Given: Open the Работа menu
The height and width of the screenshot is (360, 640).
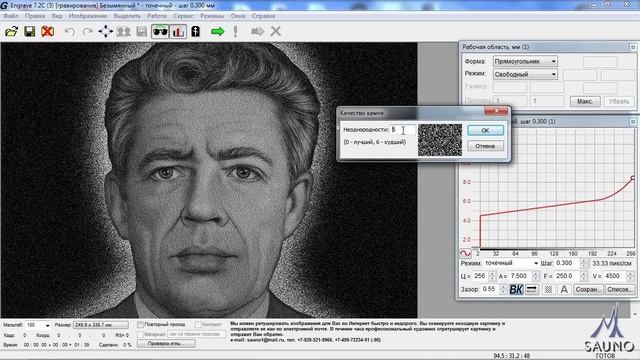Looking at the screenshot, I should (x=157, y=16).
